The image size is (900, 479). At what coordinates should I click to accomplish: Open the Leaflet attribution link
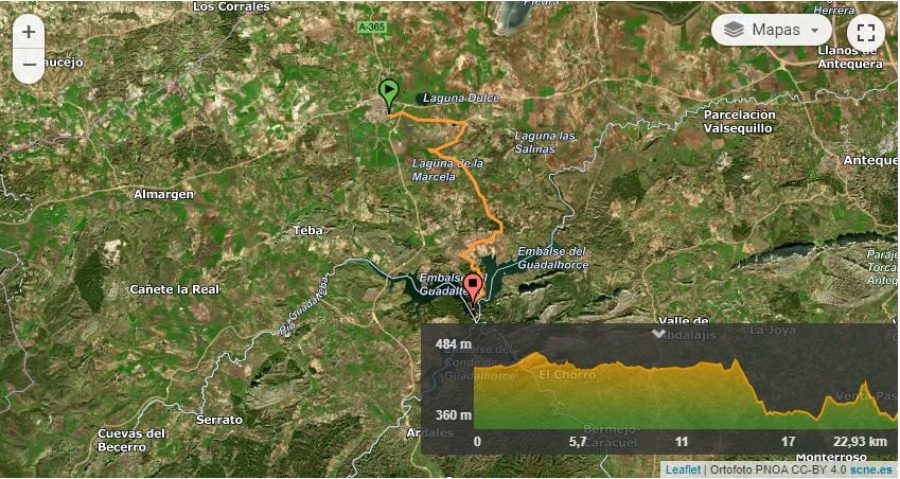tap(682, 470)
